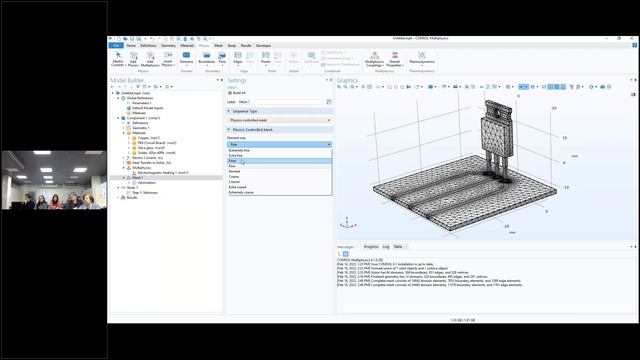Click the Open file quick access icon
640x360 pixels.
click(x=125, y=39)
